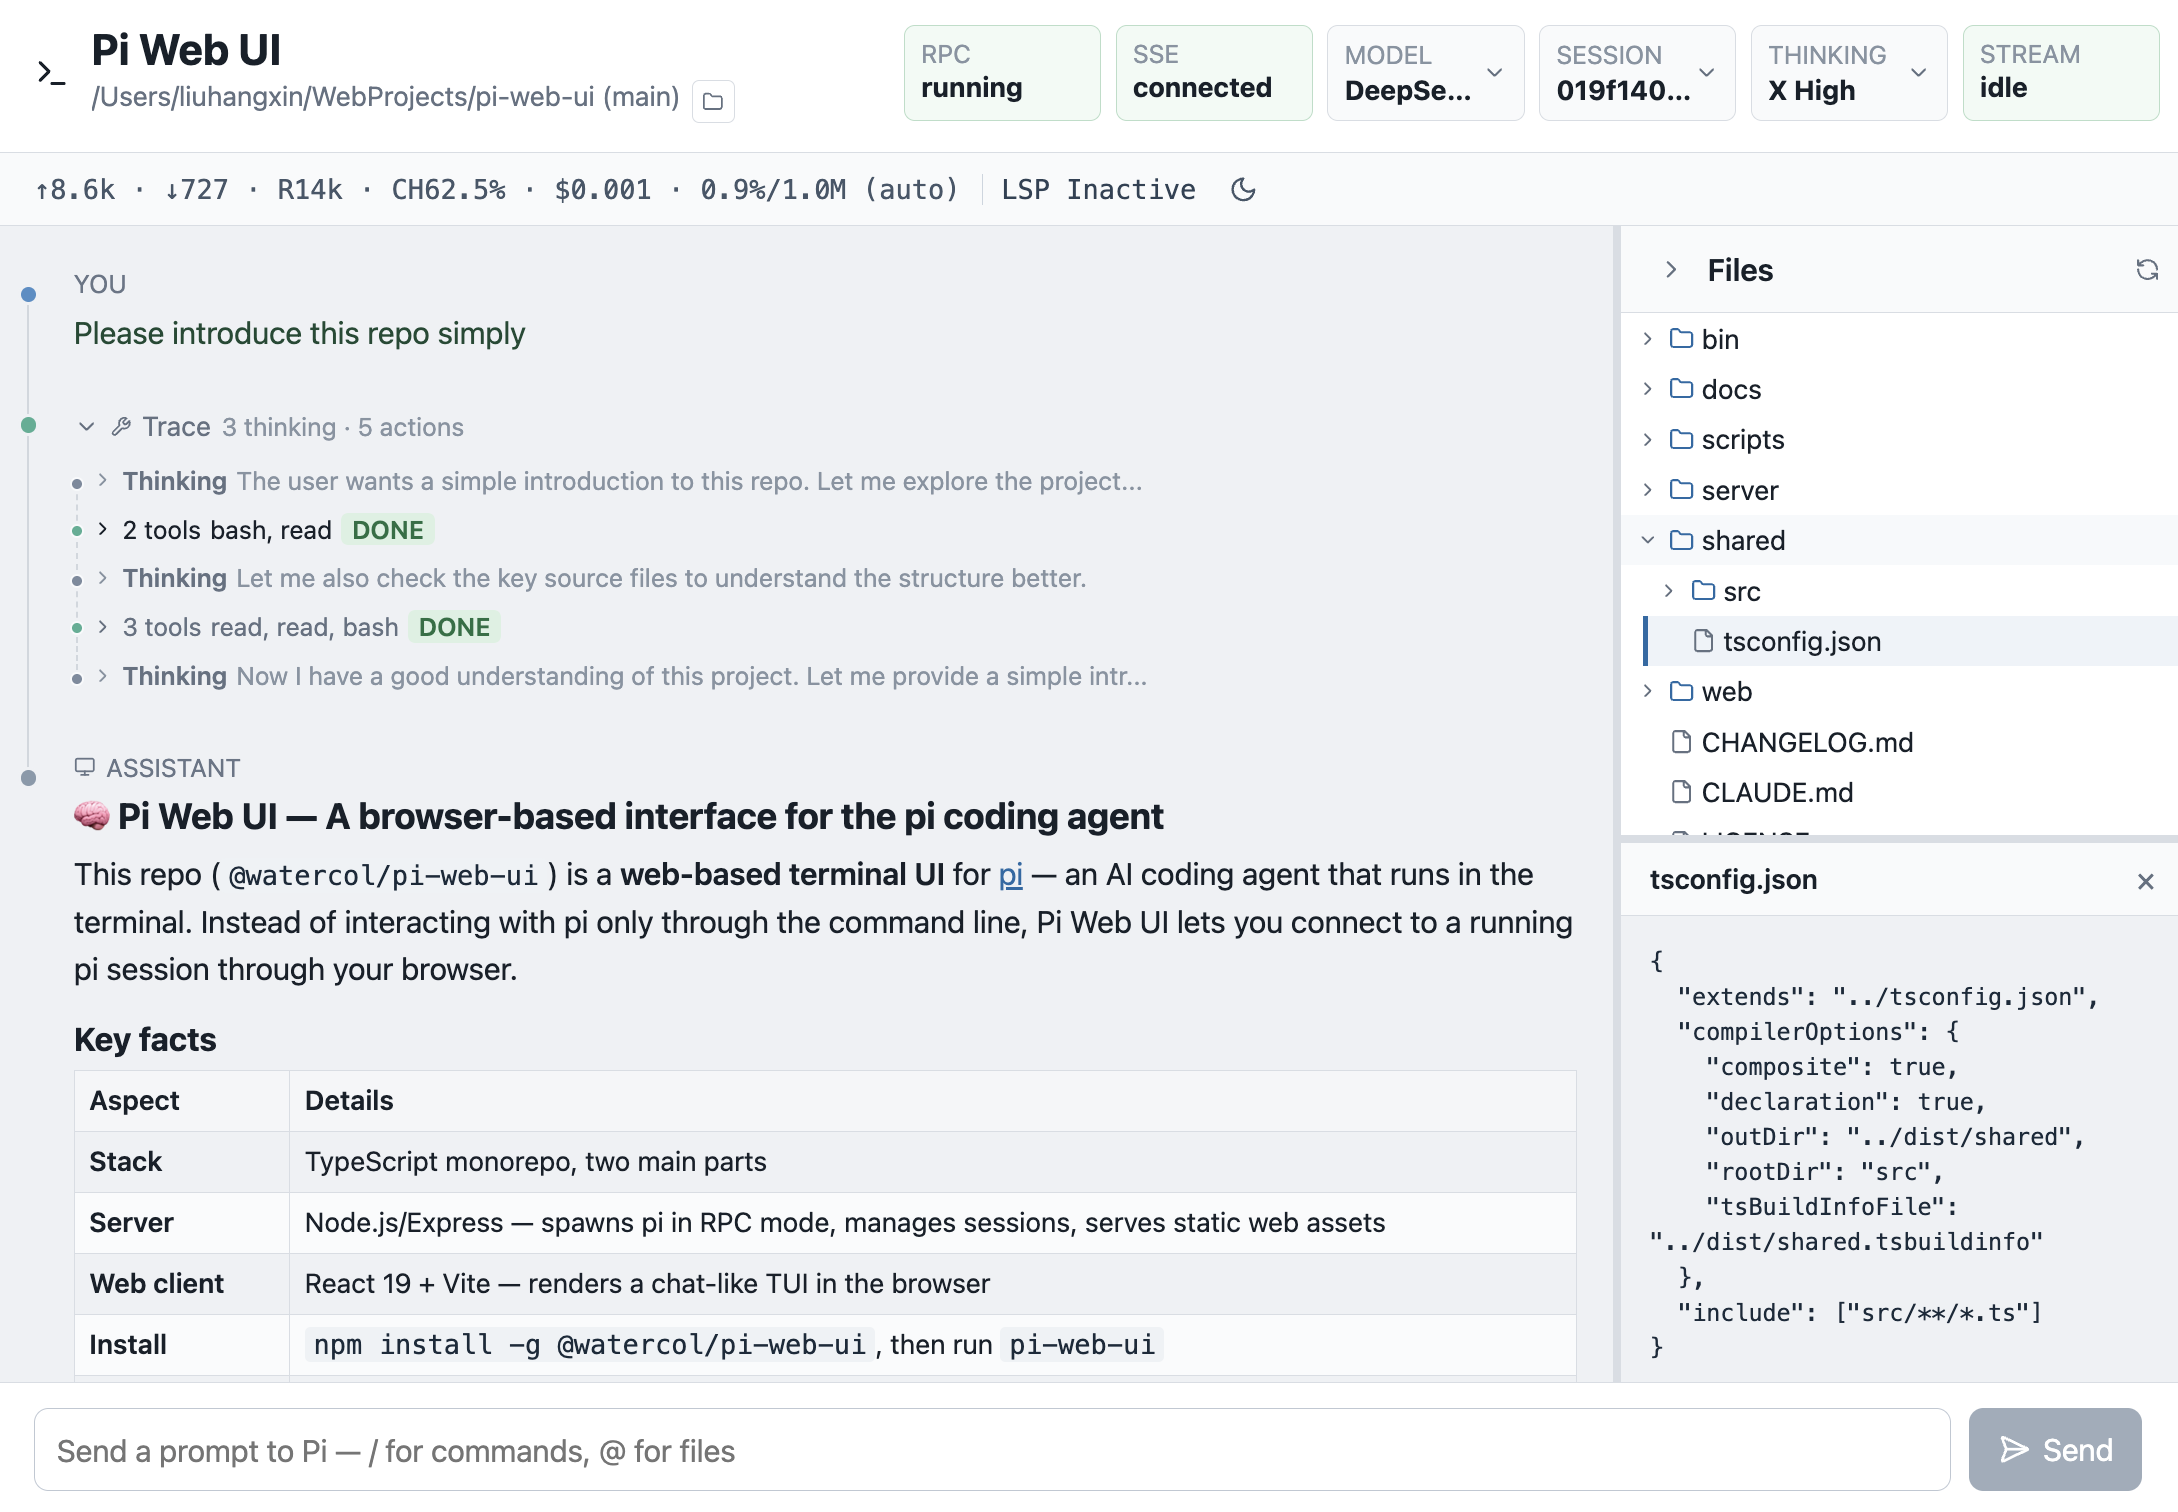The image size is (2178, 1512).
Task: Click the 'Key facts' heading
Action: coord(145,1040)
